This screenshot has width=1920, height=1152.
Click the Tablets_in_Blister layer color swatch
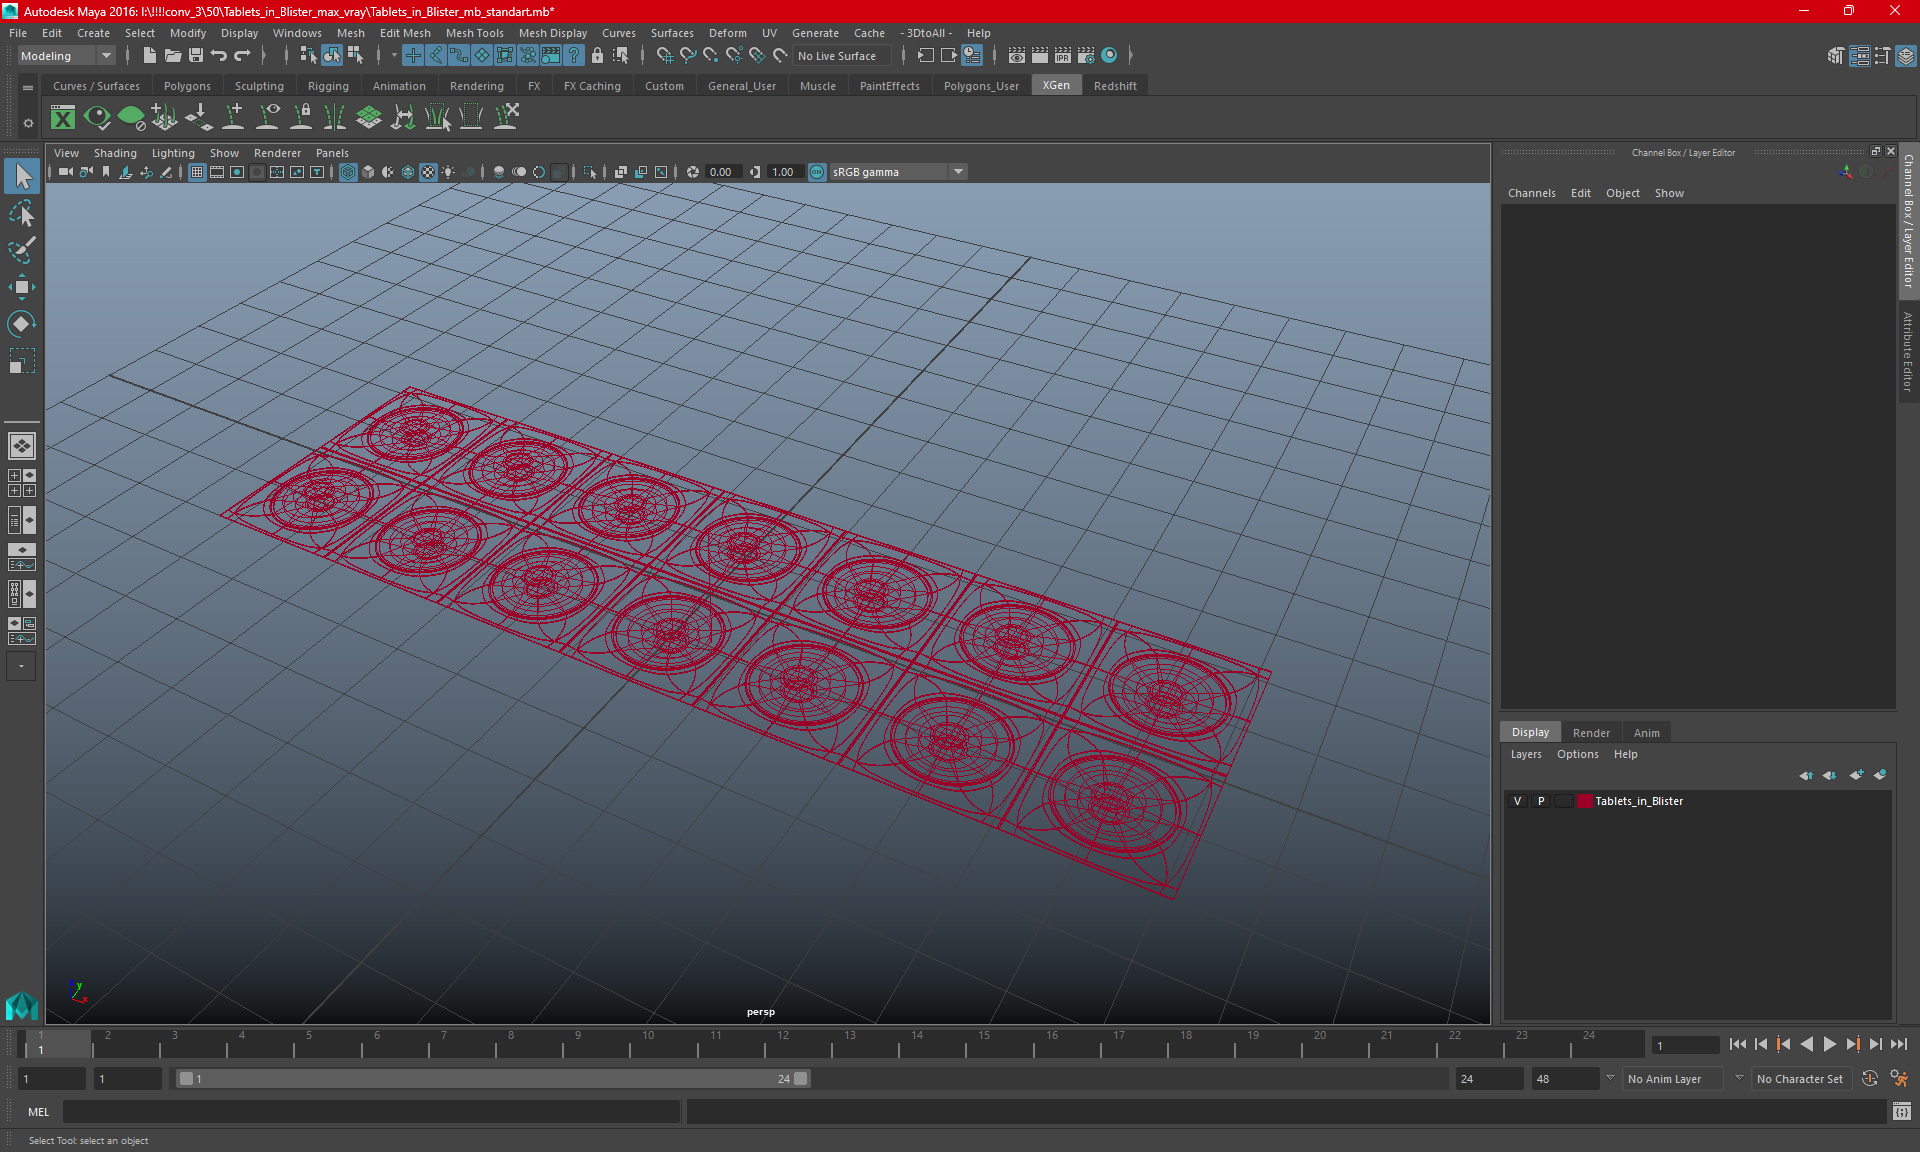tap(1585, 801)
